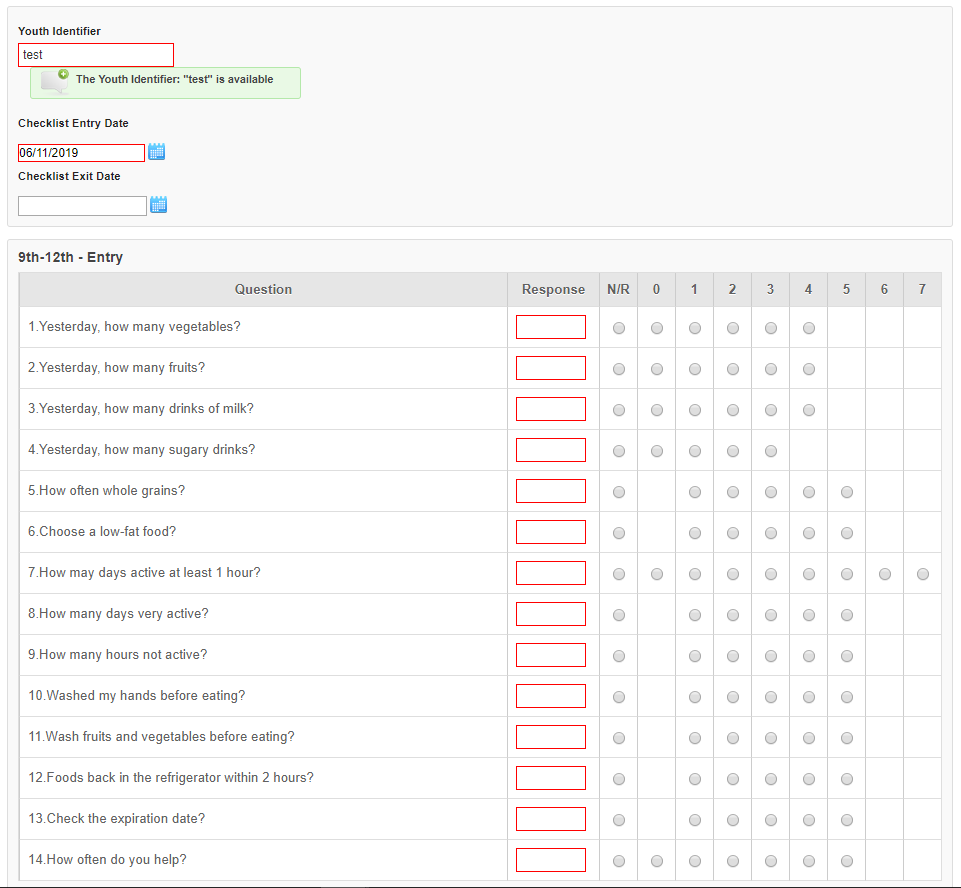Click Response box for hours not active

[551, 655]
